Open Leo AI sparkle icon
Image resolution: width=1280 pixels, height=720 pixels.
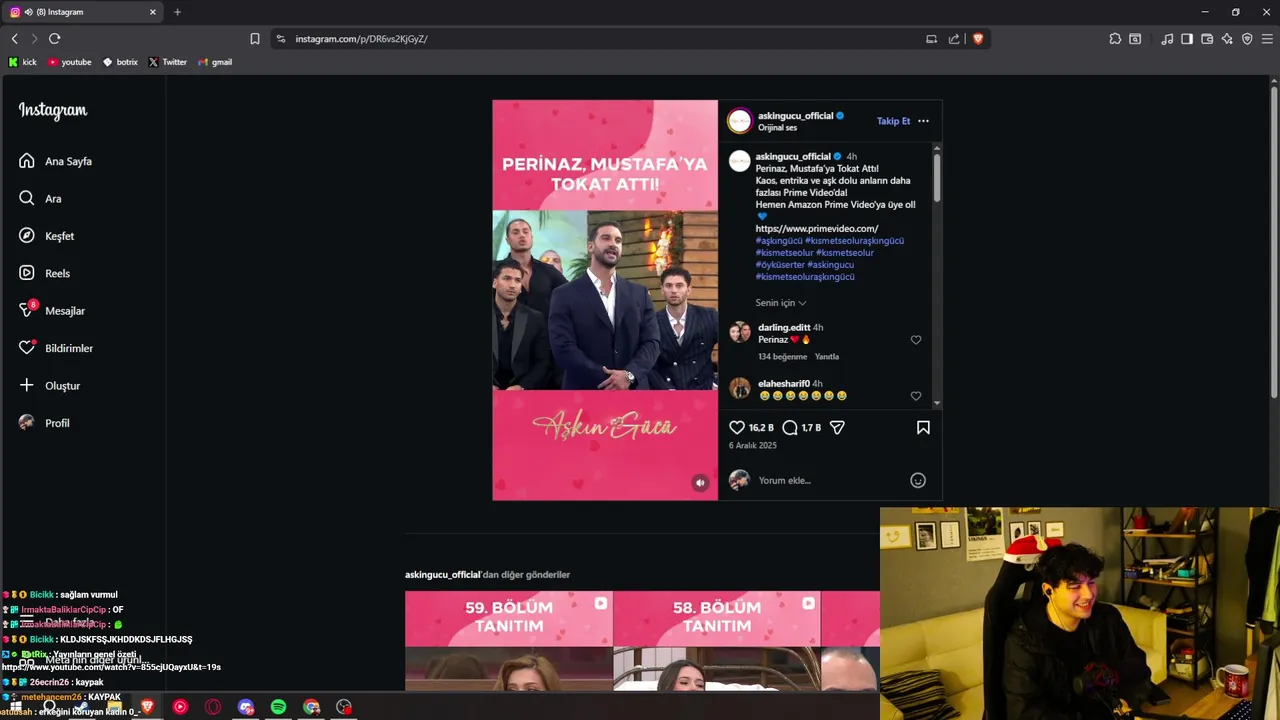[x=1227, y=39]
